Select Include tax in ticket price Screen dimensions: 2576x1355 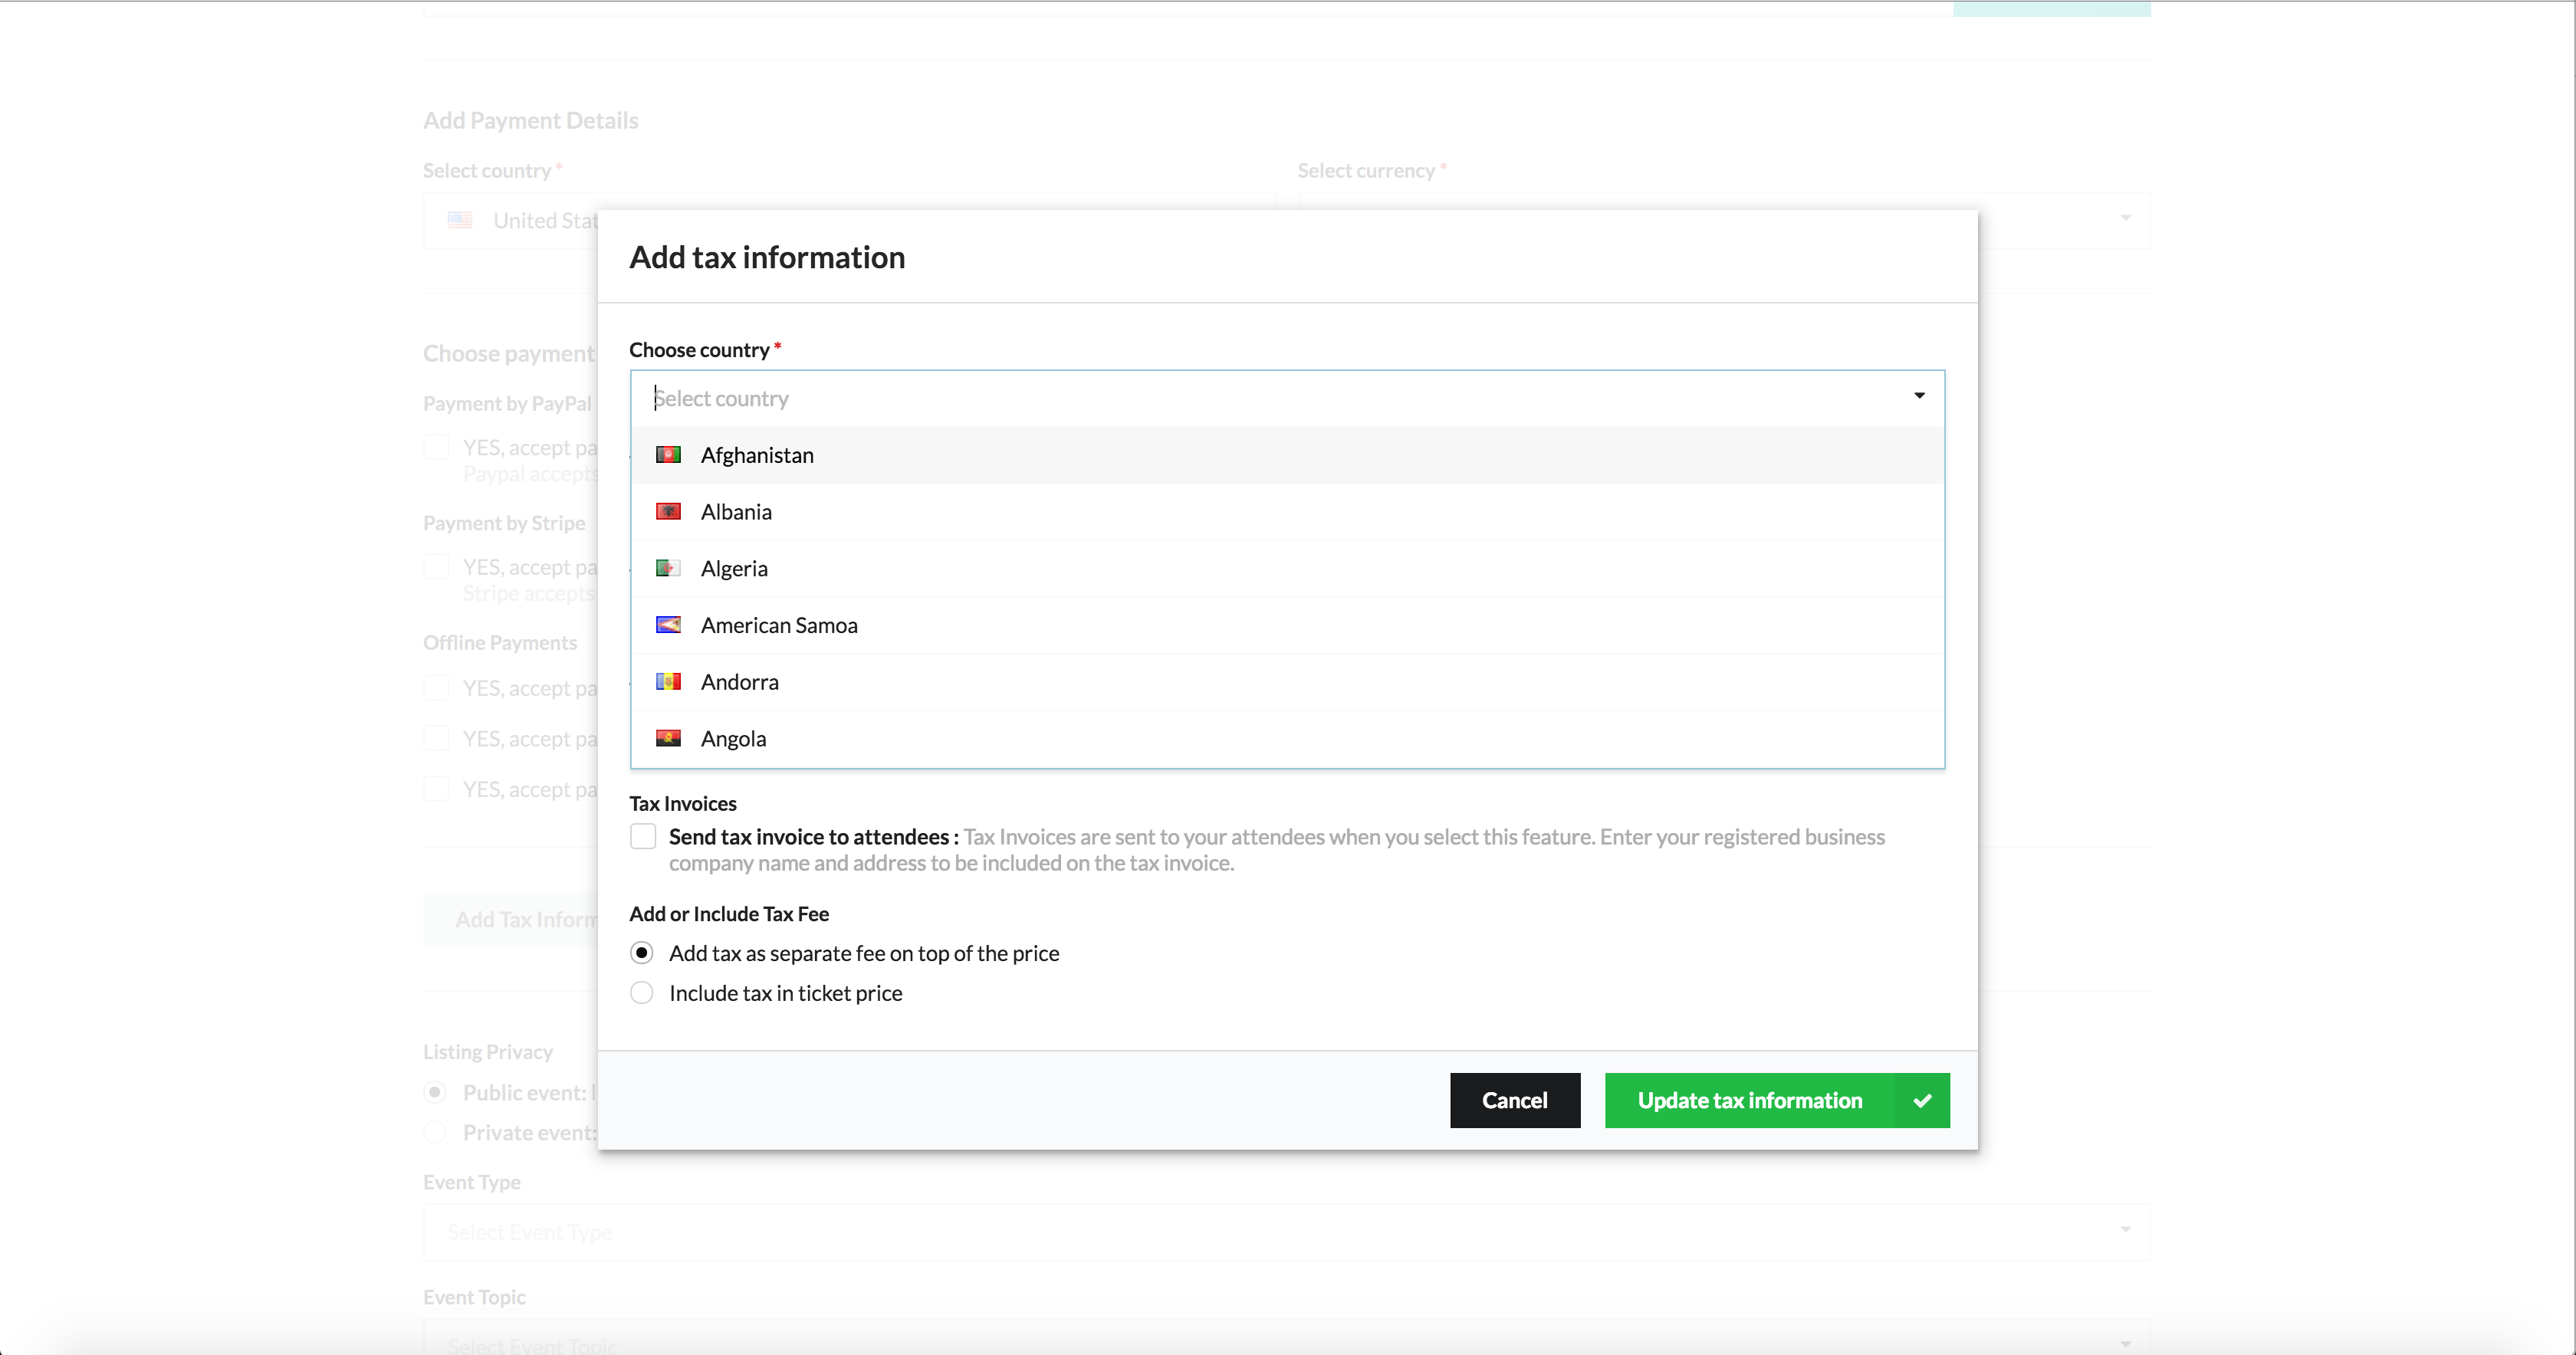pyautogui.click(x=642, y=993)
